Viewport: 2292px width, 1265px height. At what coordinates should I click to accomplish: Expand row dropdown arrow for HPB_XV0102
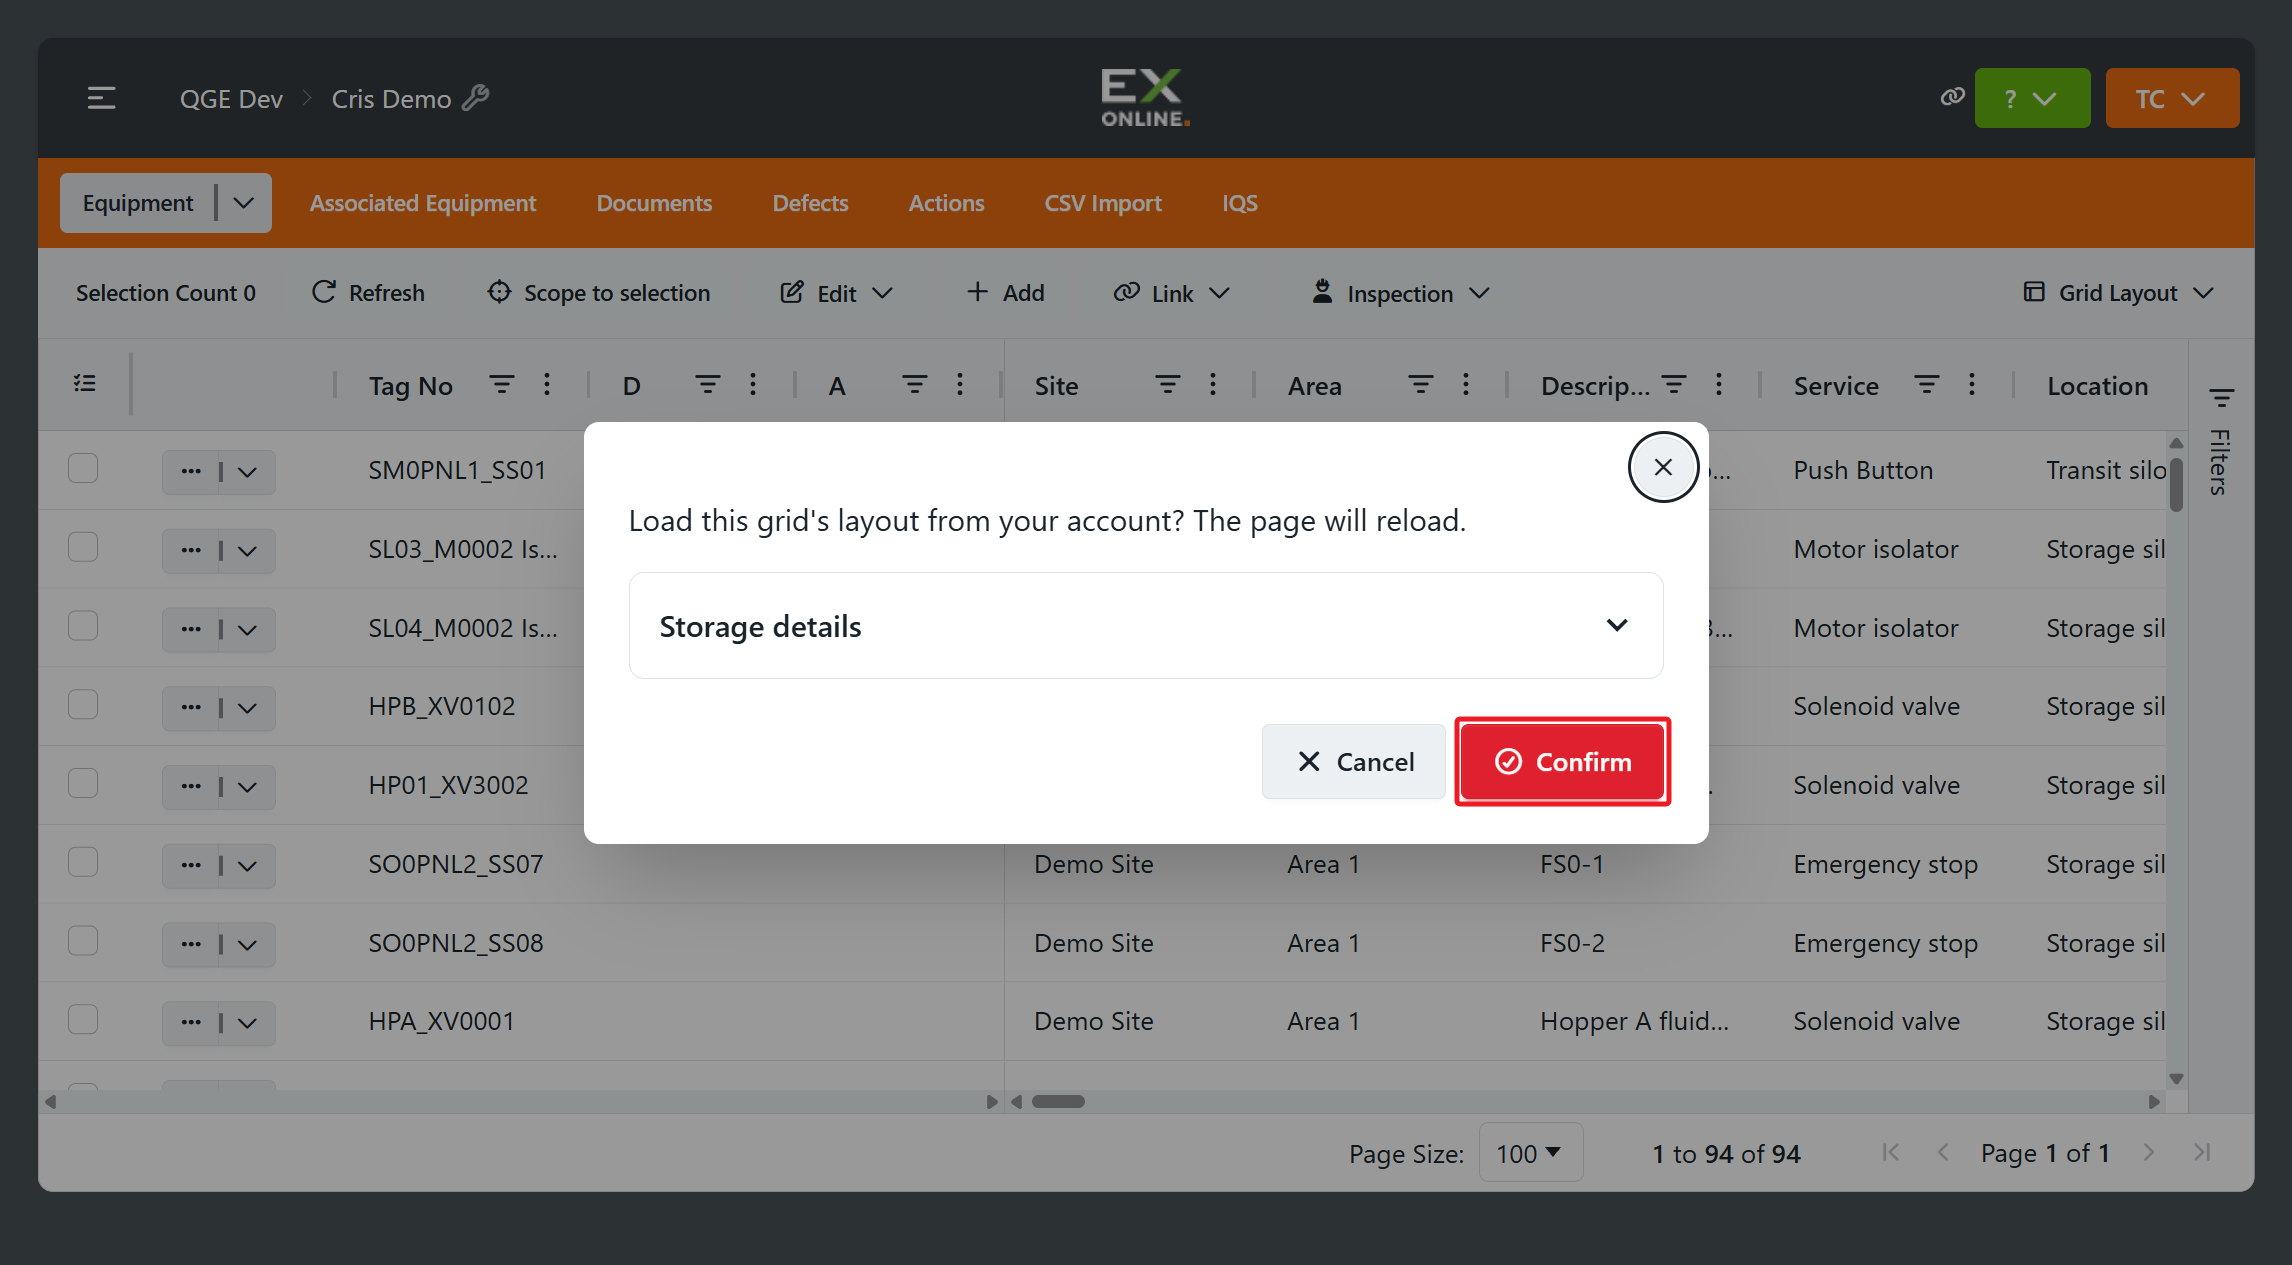(248, 708)
